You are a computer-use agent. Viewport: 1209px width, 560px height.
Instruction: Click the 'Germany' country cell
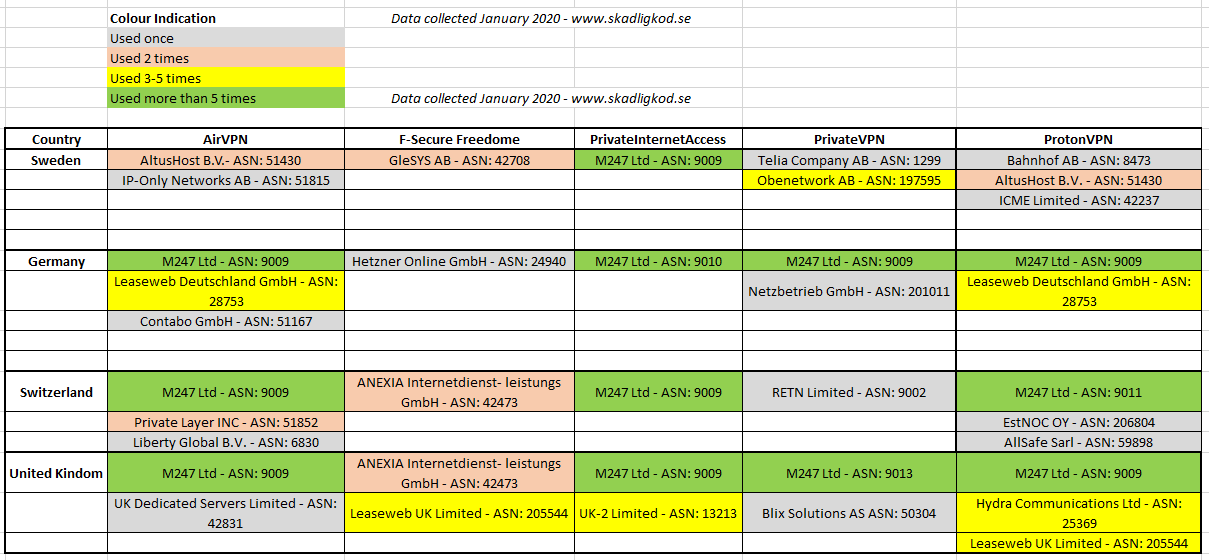point(56,261)
